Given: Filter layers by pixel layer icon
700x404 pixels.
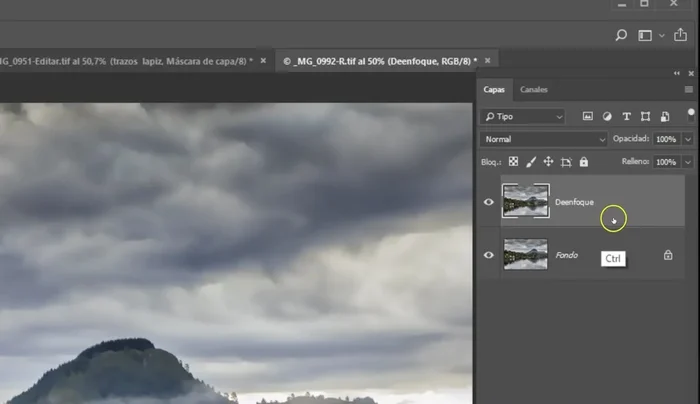Looking at the screenshot, I should pos(588,116).
